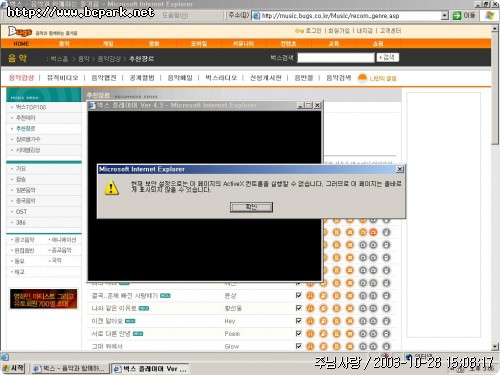Click the first gray icon in Glow row
The image size is (500, 375).
(x=363, y=346)
